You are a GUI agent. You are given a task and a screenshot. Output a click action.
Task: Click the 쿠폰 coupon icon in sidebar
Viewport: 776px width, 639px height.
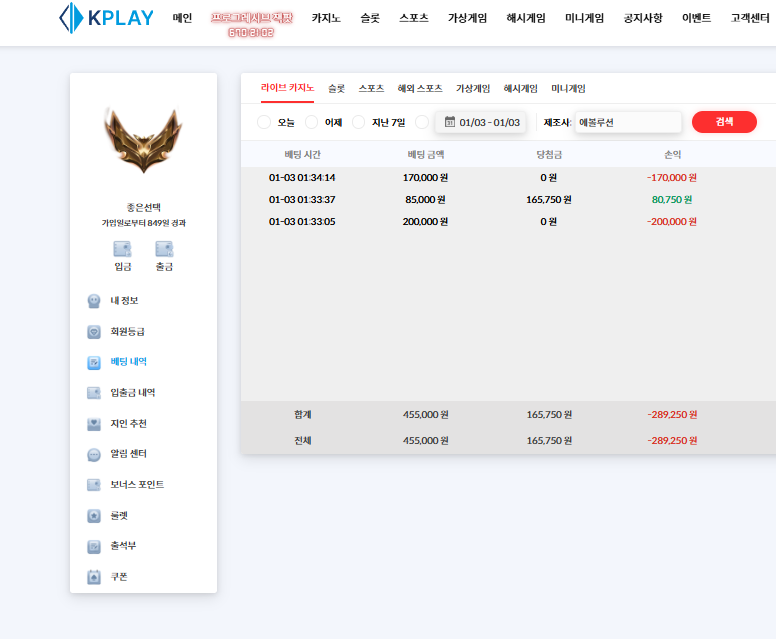pyautogui.click(x=94, y=577)
